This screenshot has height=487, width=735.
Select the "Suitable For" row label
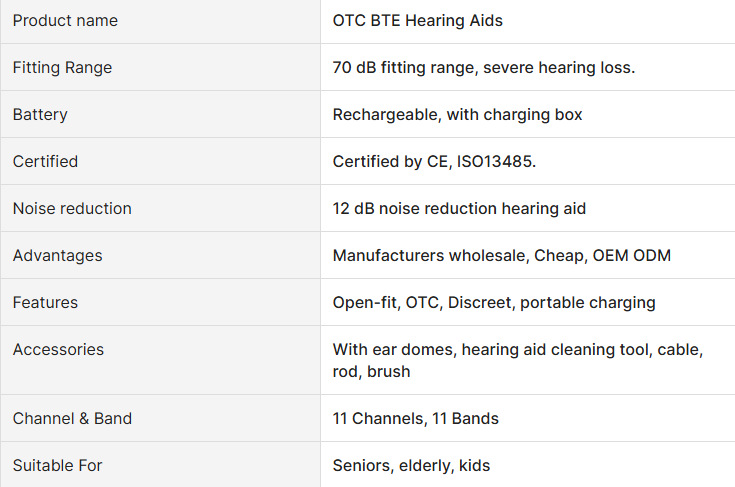[57, 466]
